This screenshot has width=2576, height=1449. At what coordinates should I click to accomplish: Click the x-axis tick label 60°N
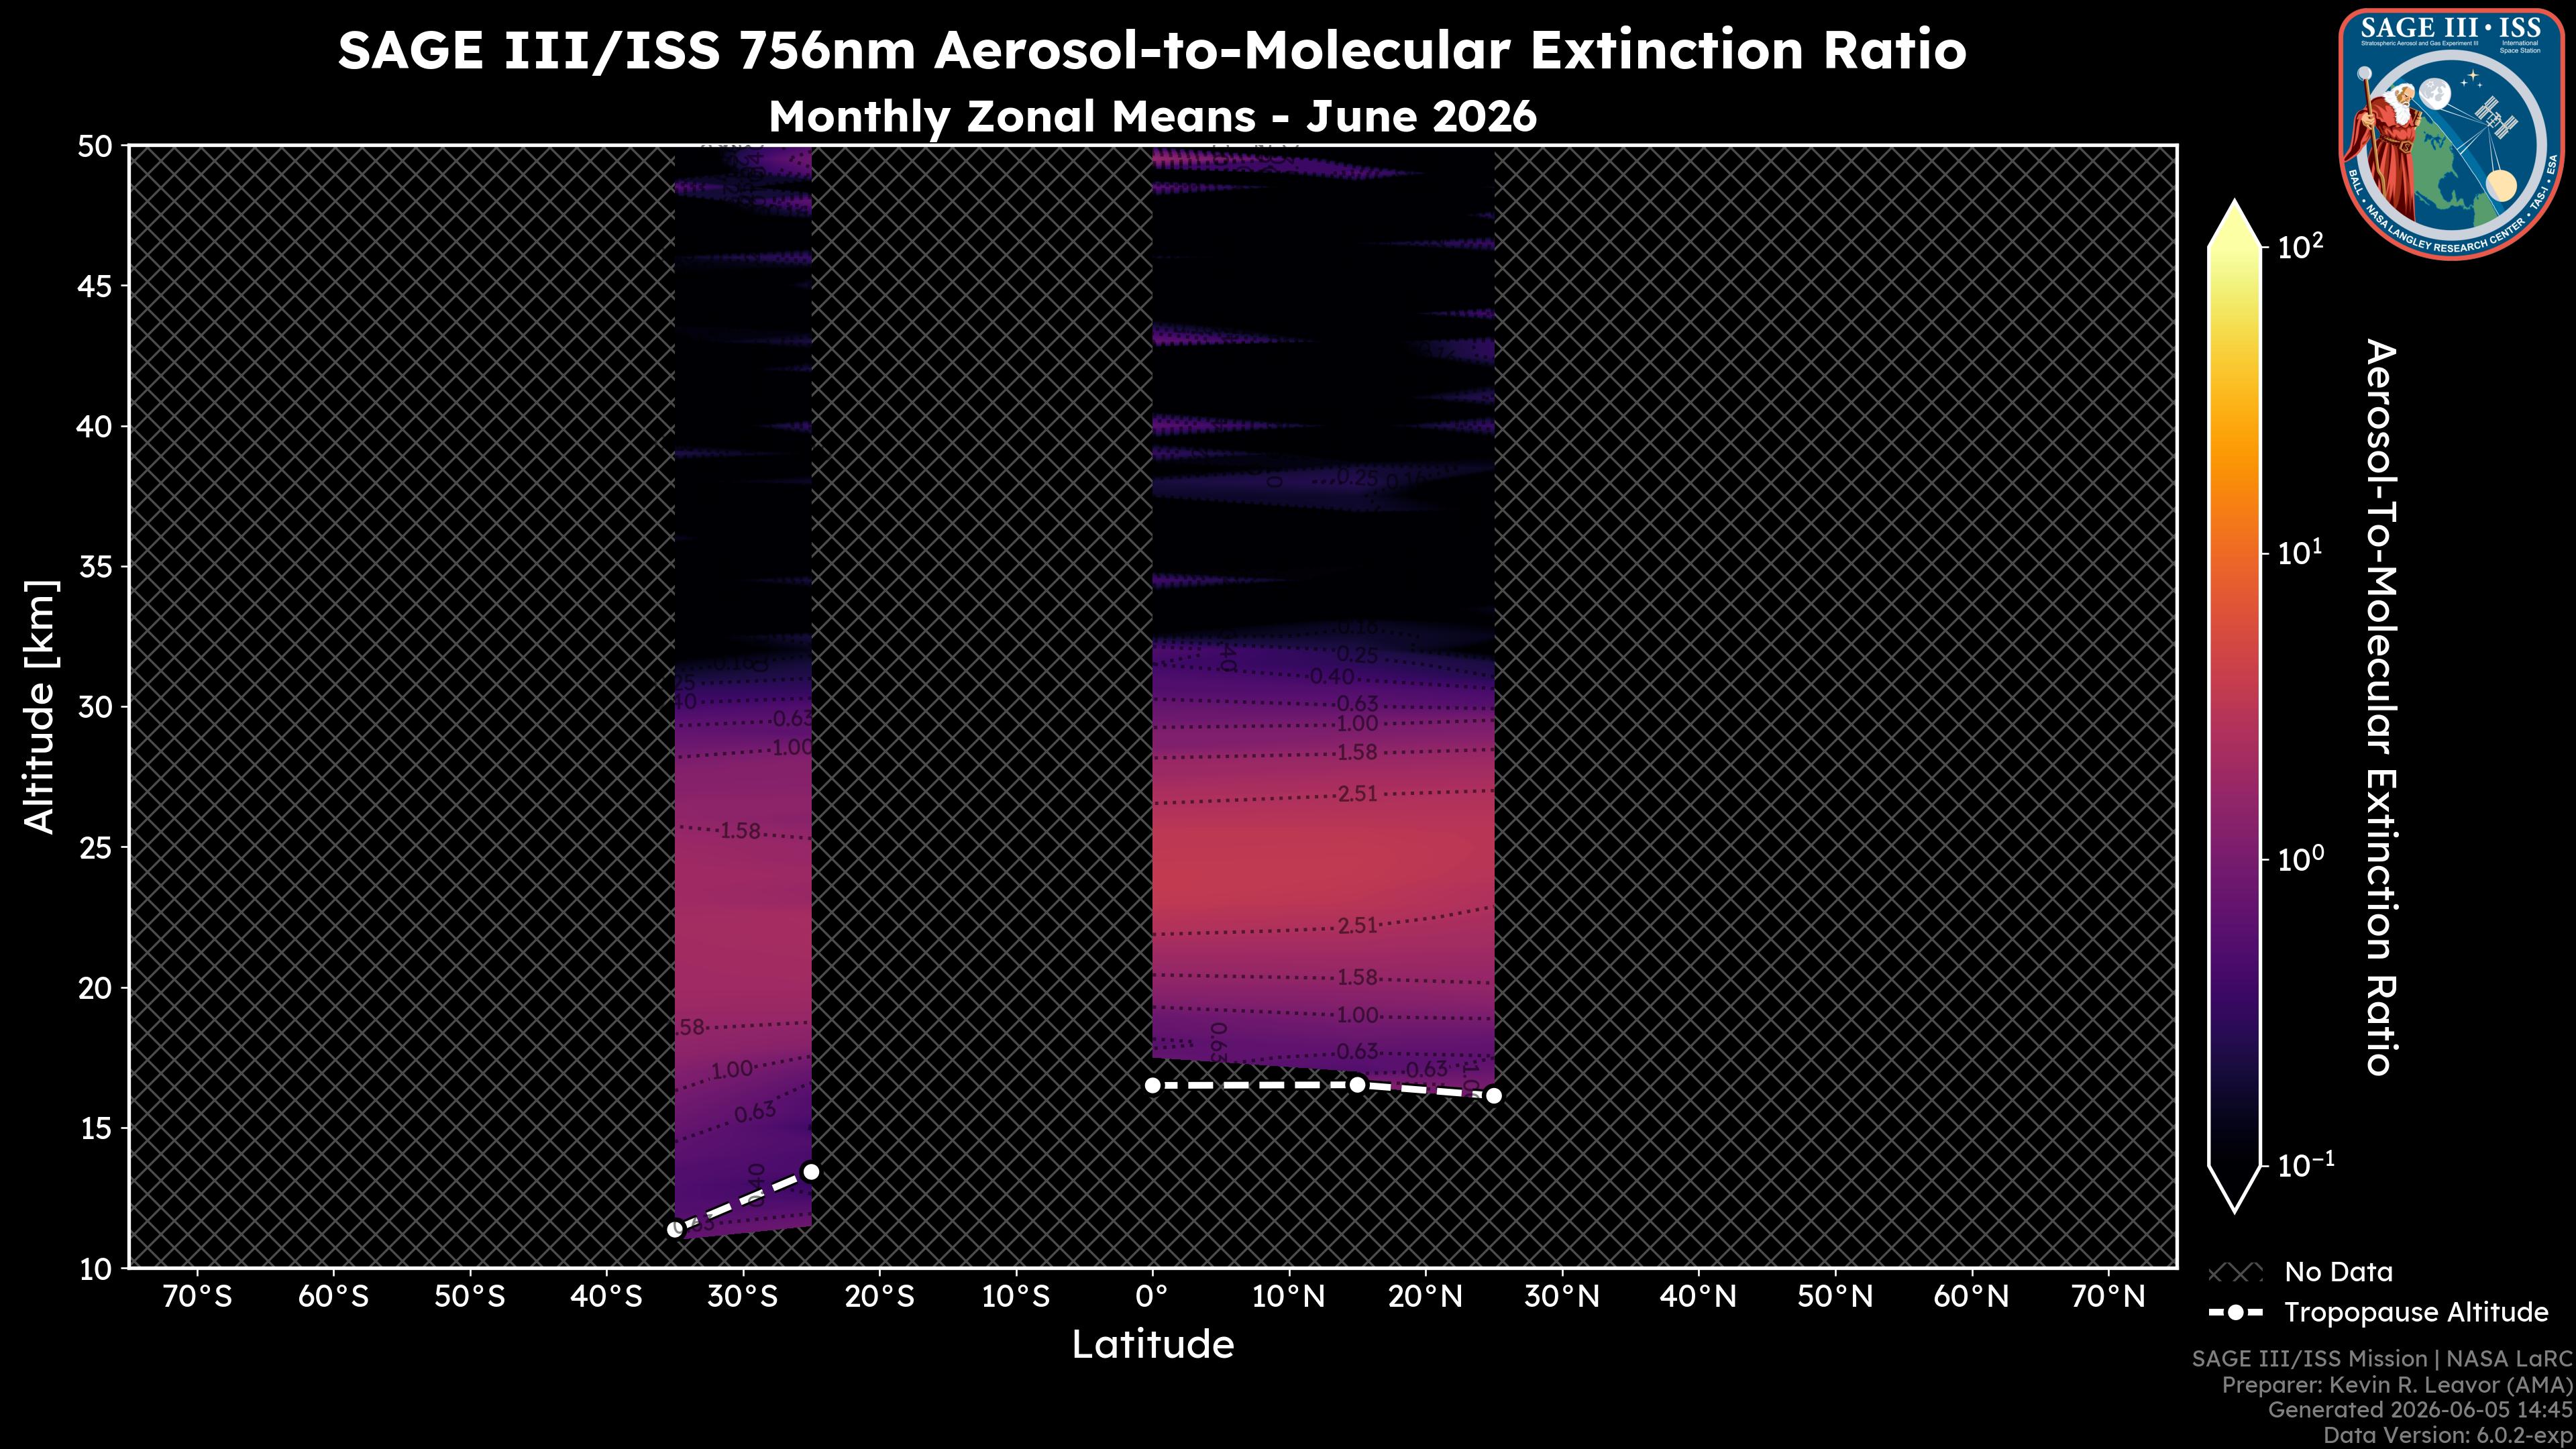(x=1971, y=1297)
